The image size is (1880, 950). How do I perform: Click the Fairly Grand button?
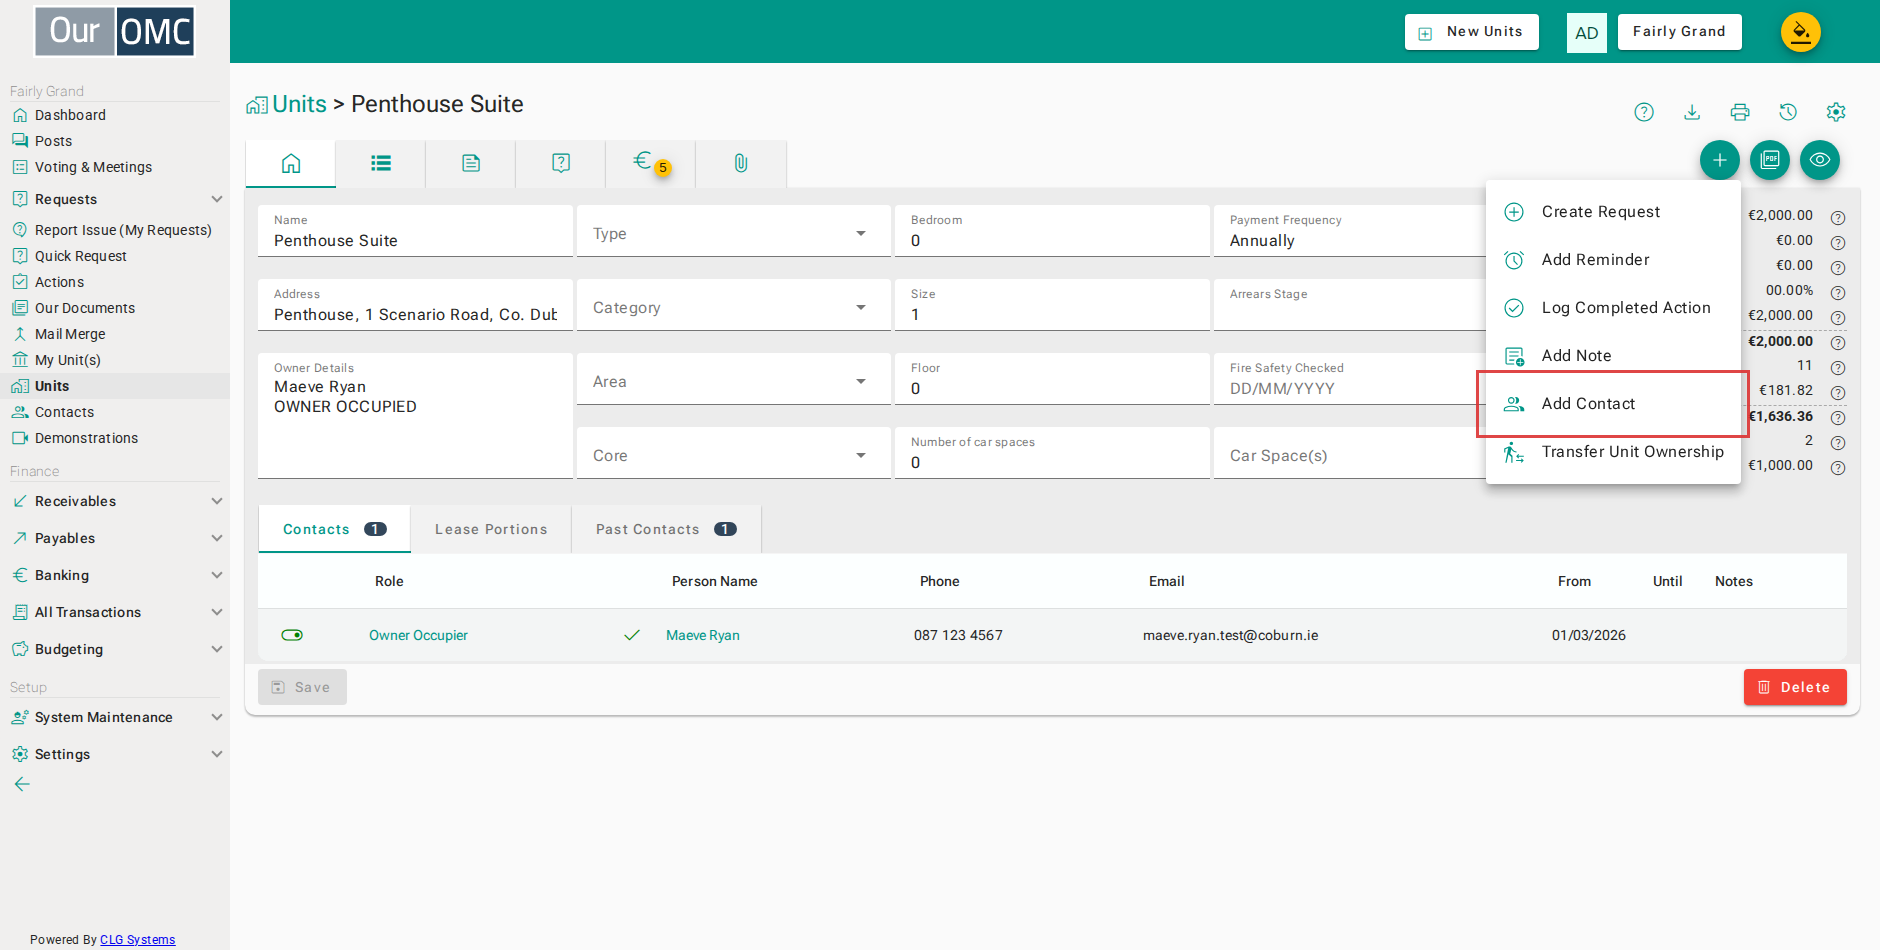1679,32
